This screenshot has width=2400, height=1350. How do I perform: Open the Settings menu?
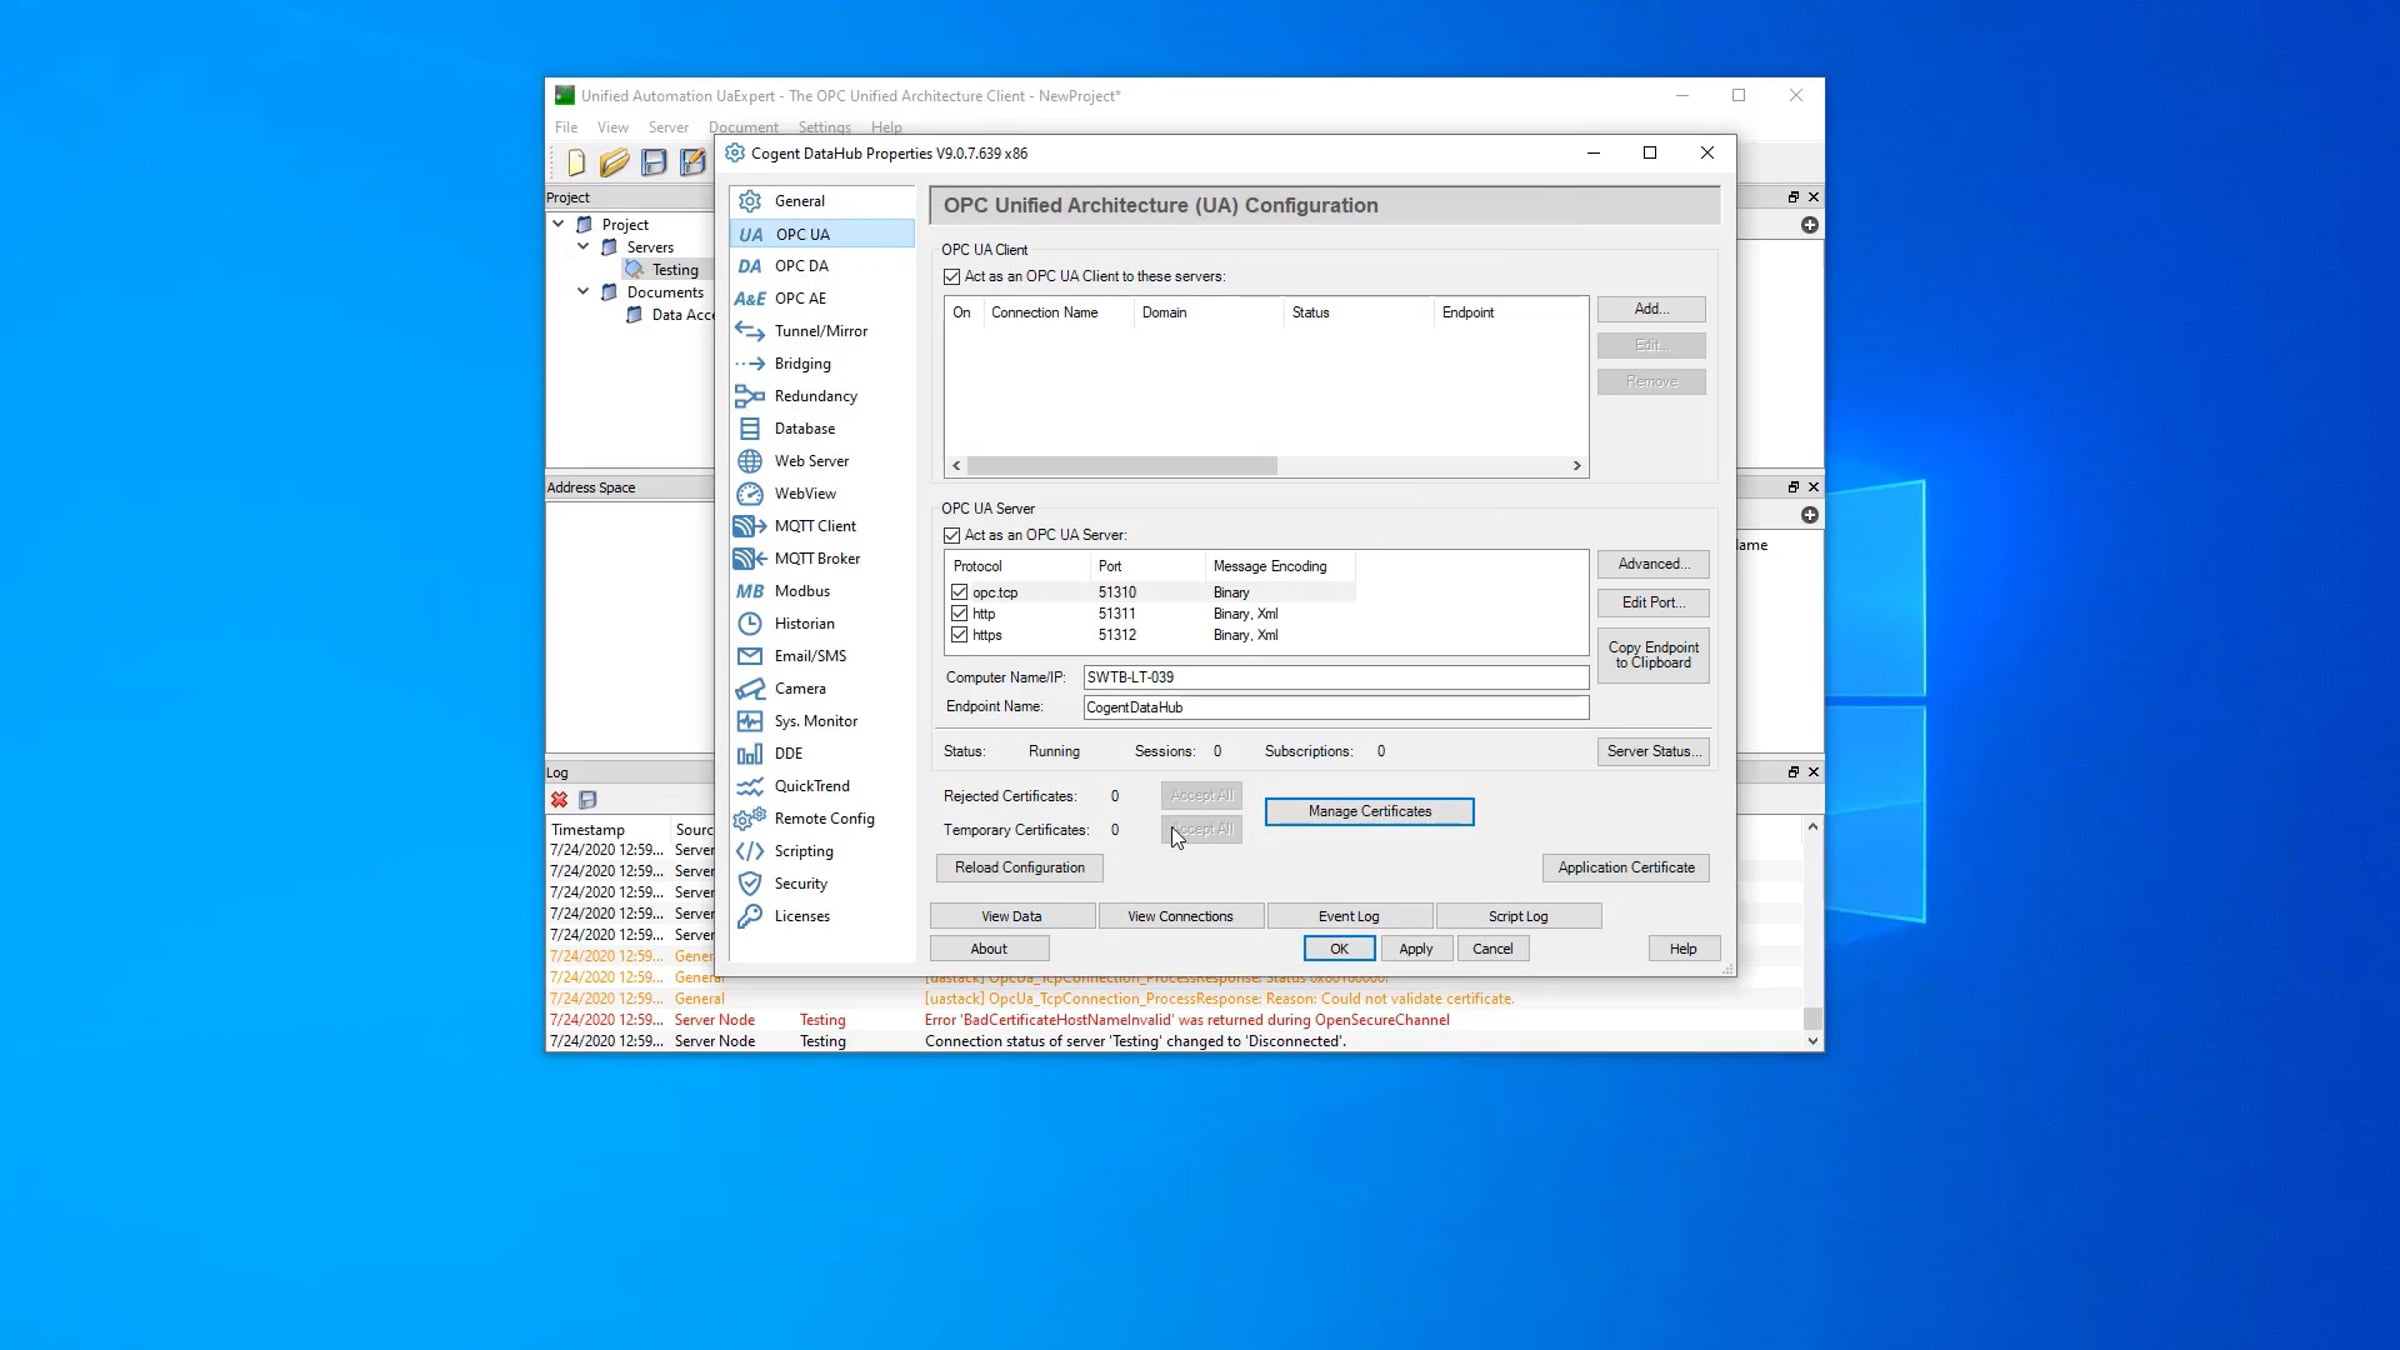[824, 127]
